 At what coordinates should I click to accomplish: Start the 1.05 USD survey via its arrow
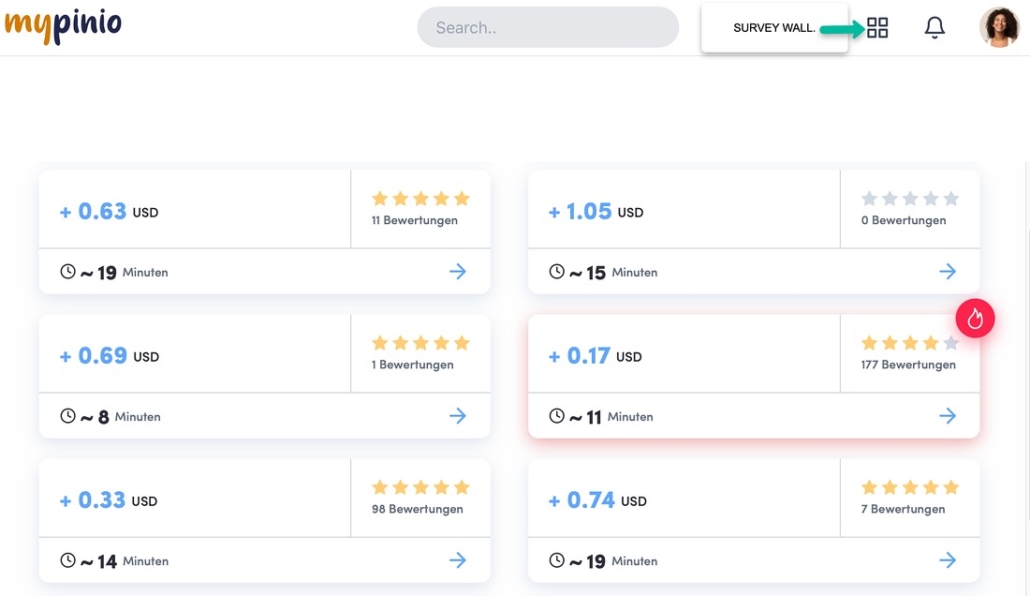(947, 271)
